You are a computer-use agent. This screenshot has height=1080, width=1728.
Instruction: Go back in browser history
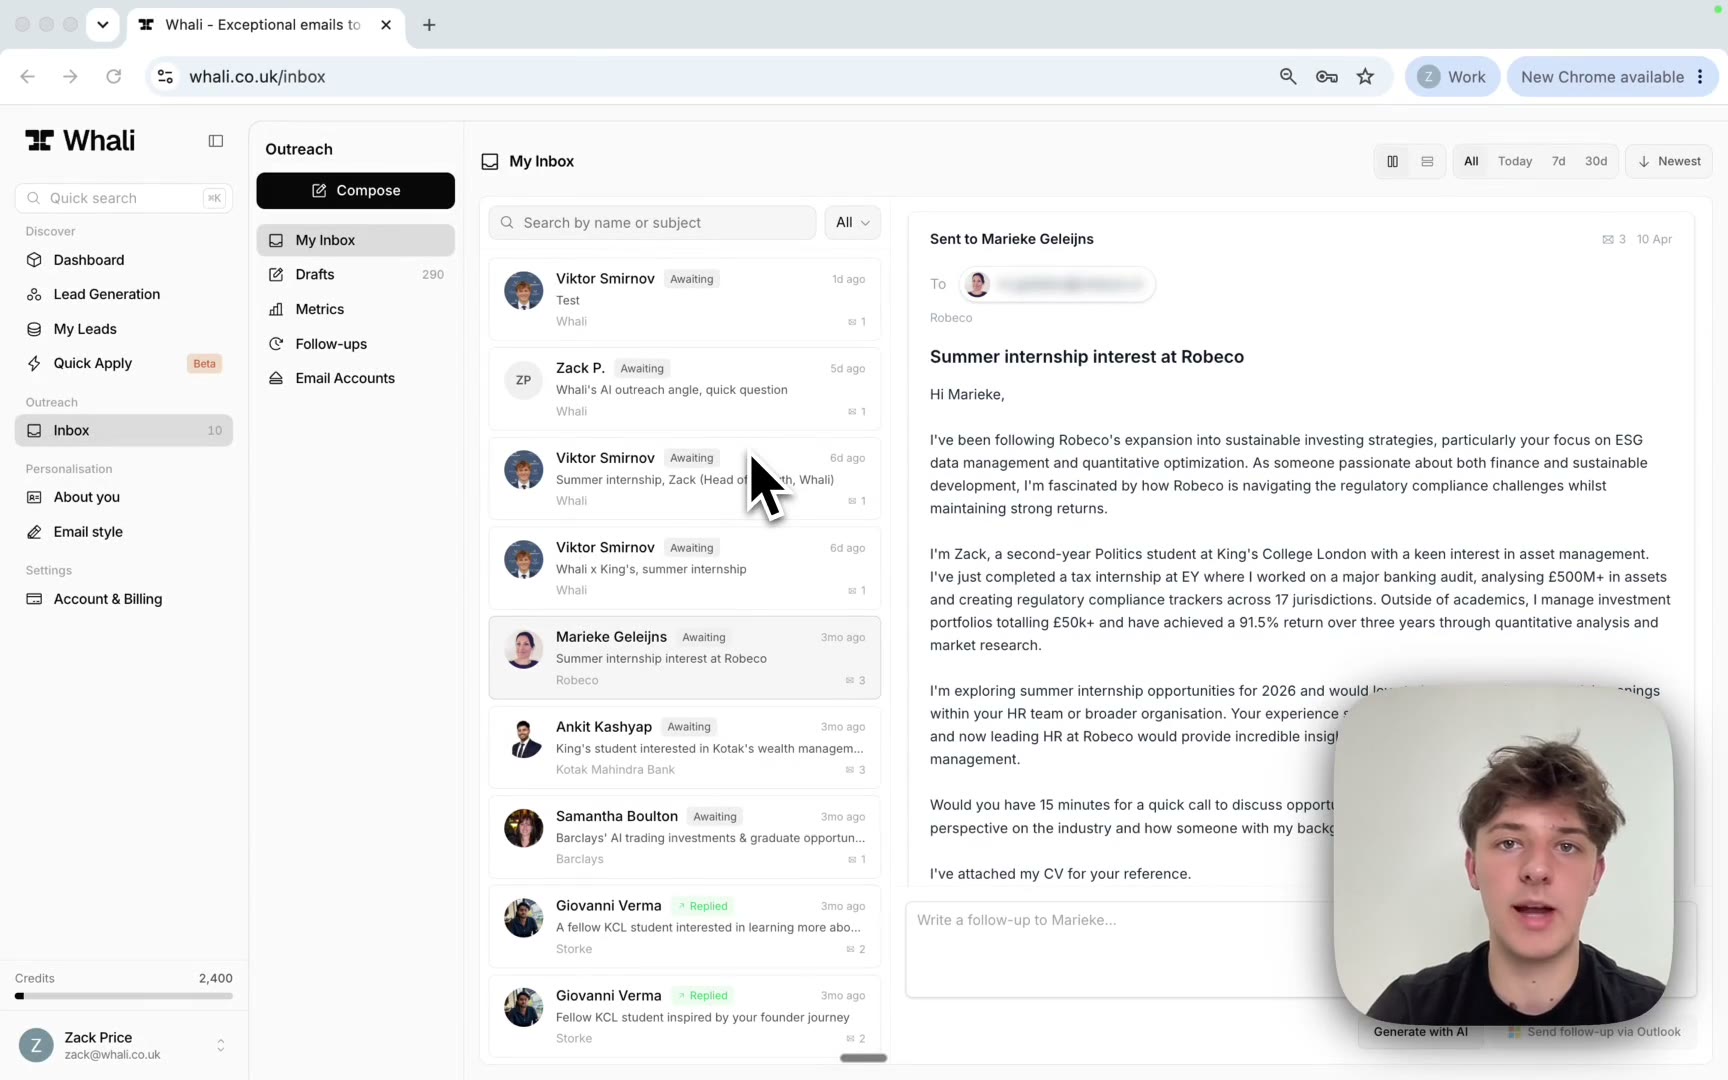[x=28, y=77]
